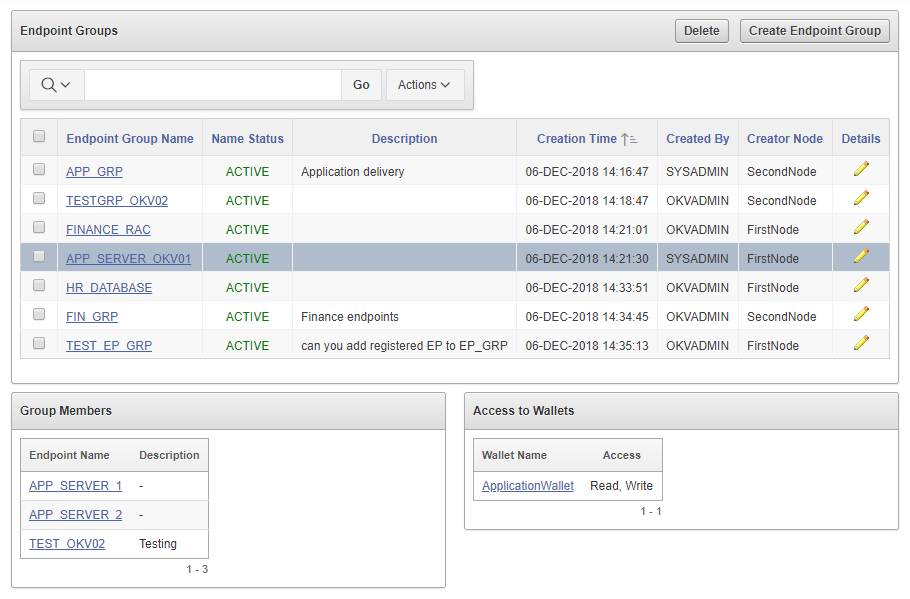Viewport: 910px width, 599px height.
Task: Click Go to run the search
Action: point(361,84)
